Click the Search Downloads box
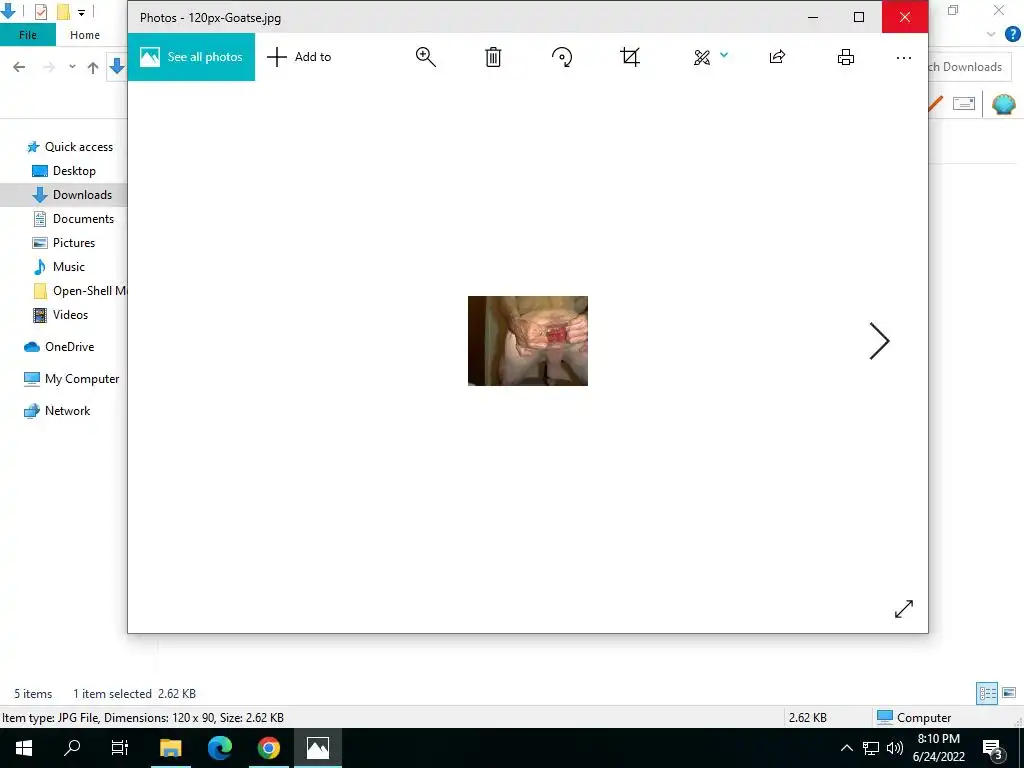 [969, 67]
